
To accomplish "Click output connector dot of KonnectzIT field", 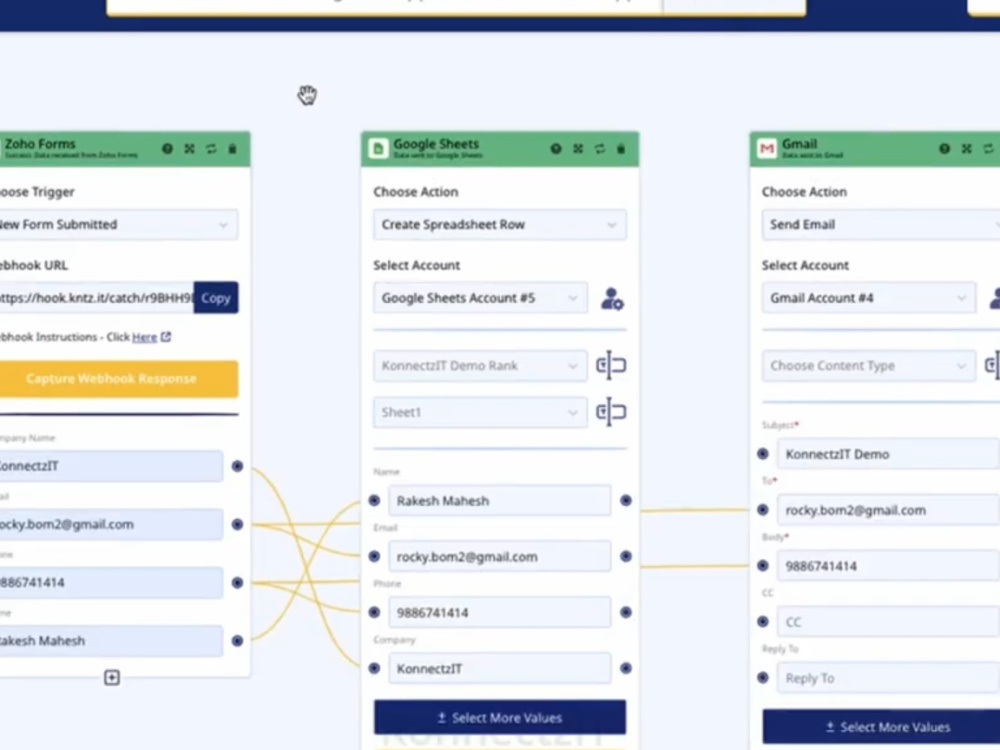I will 237,466.
